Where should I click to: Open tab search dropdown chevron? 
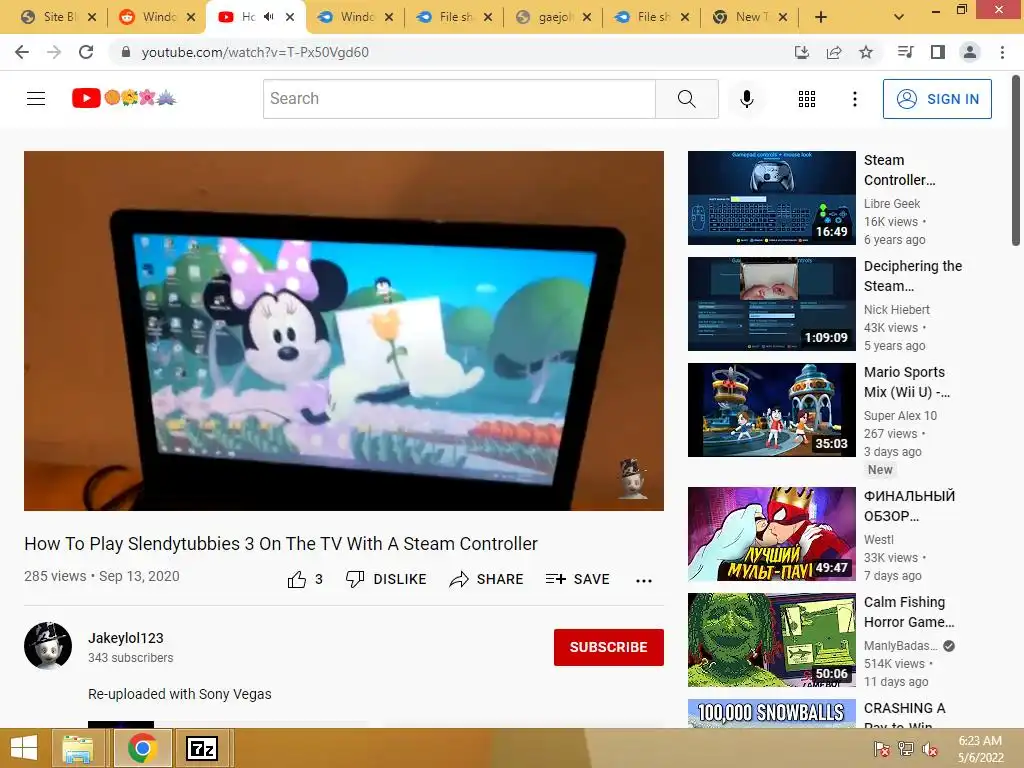[x=899, y=18]
